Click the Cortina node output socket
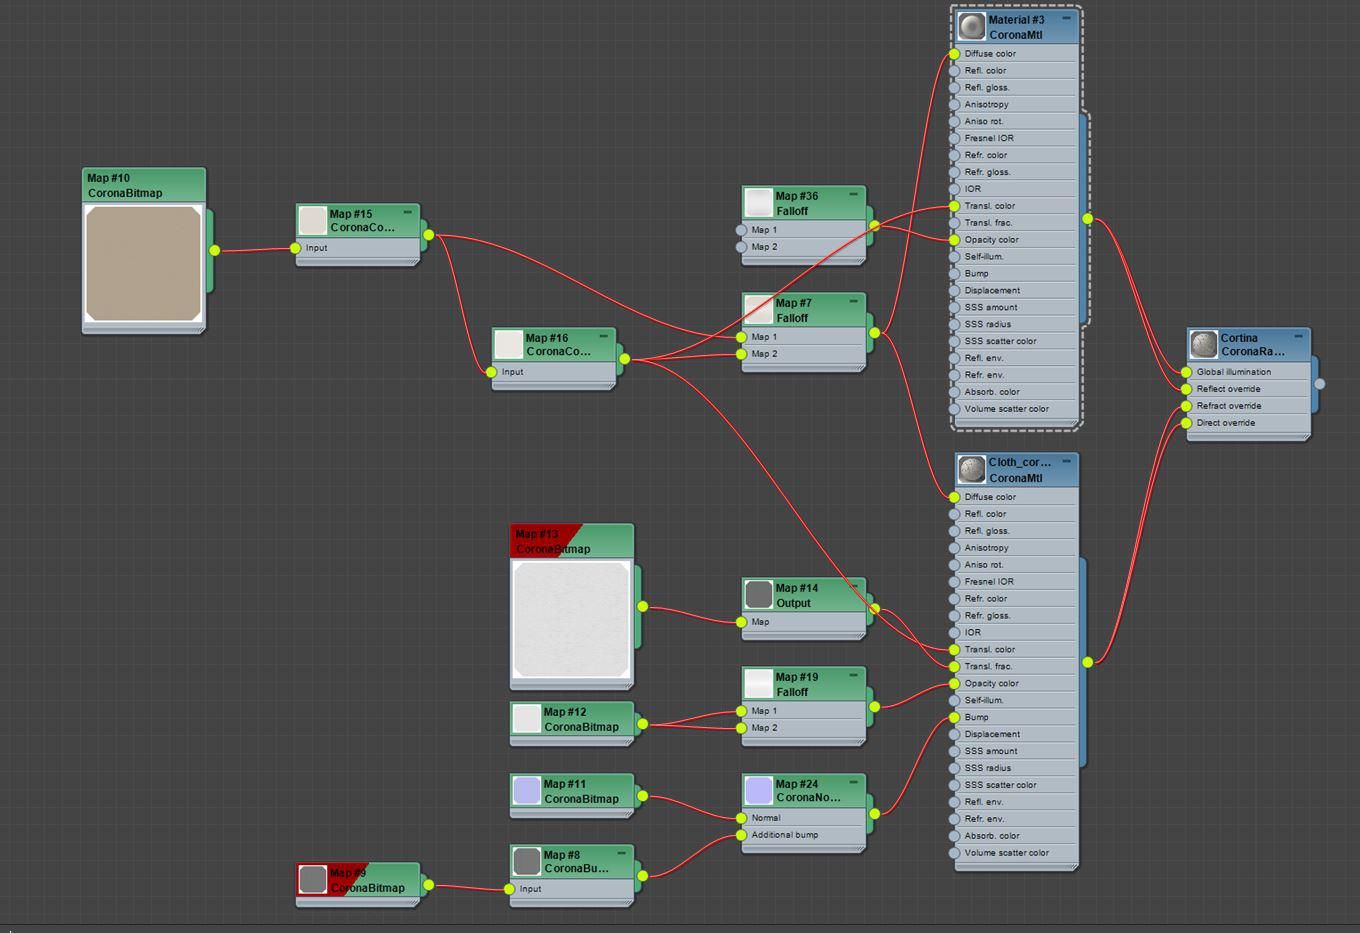This screenshot has height=933, width=1360. pos(1319,384)
